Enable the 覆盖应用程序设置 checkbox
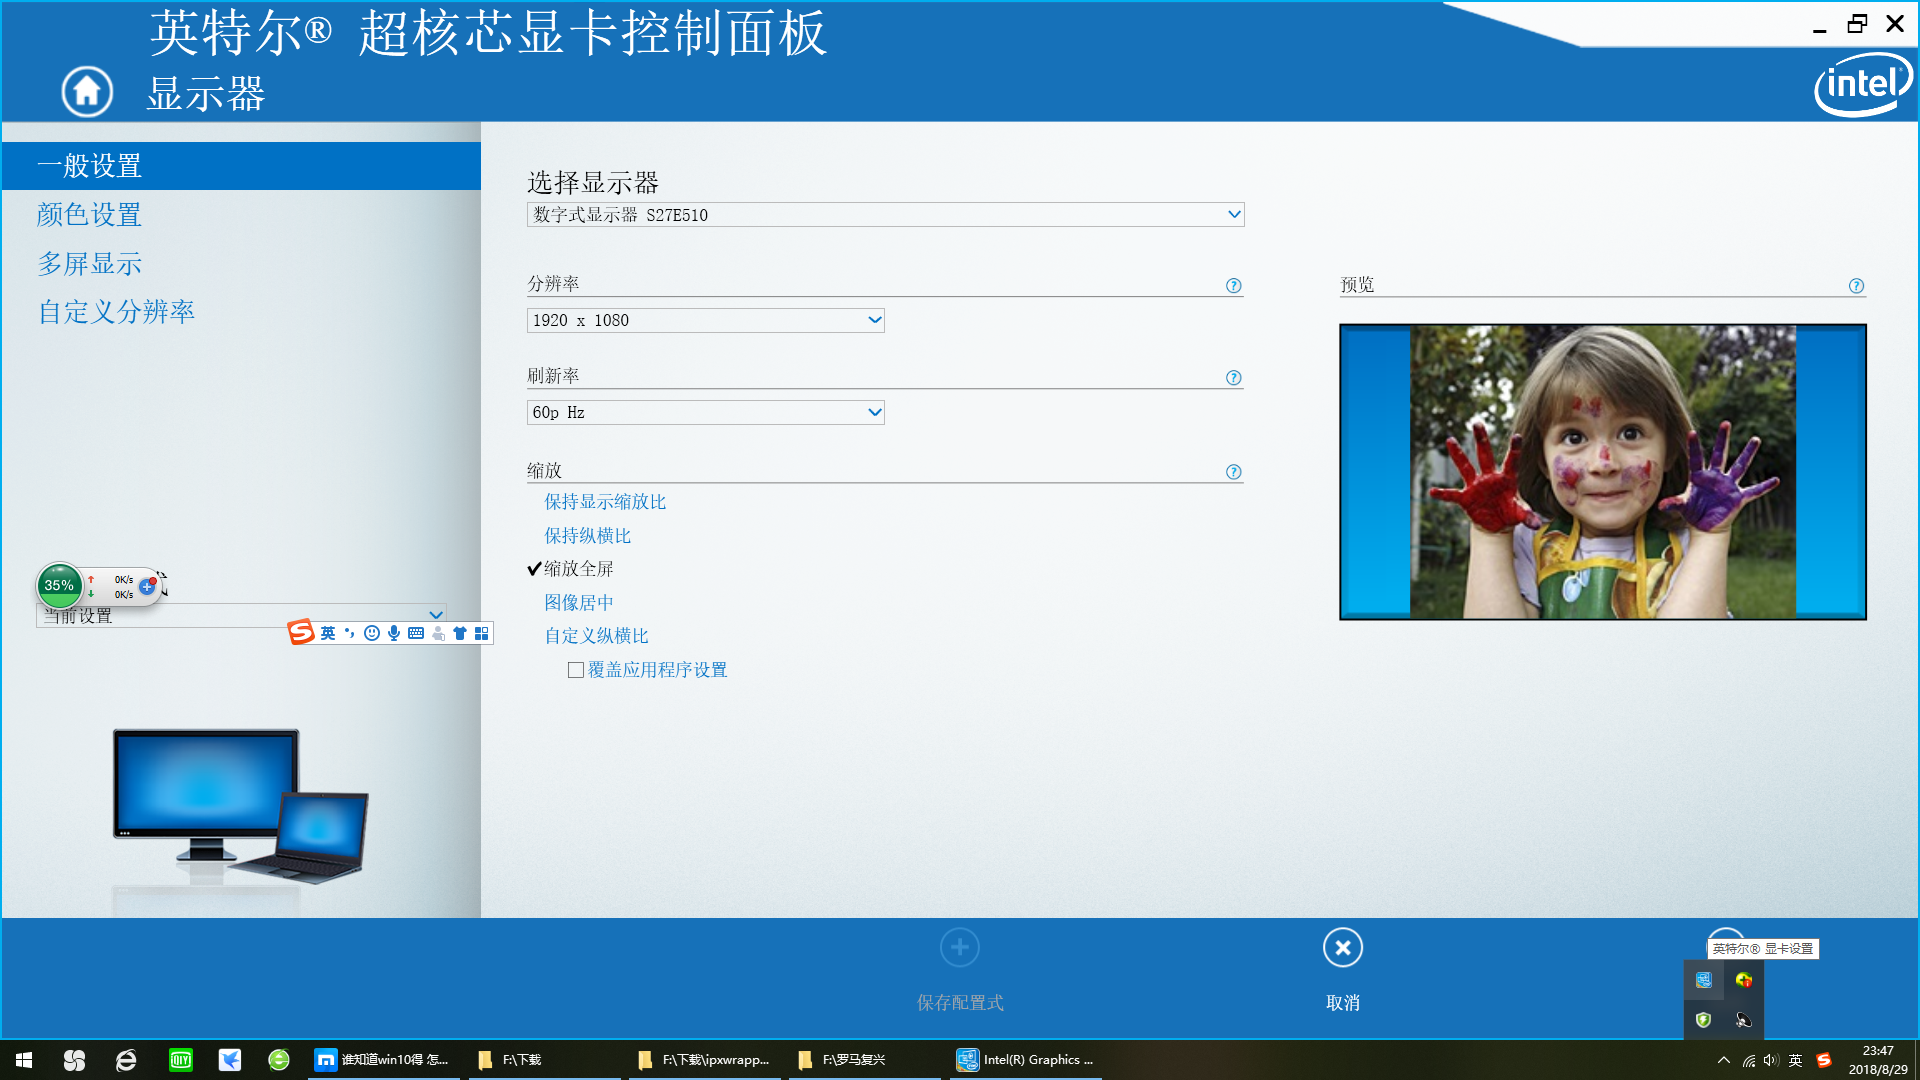This screenshot has width=1920, height=1080. [x=576, y=669]
